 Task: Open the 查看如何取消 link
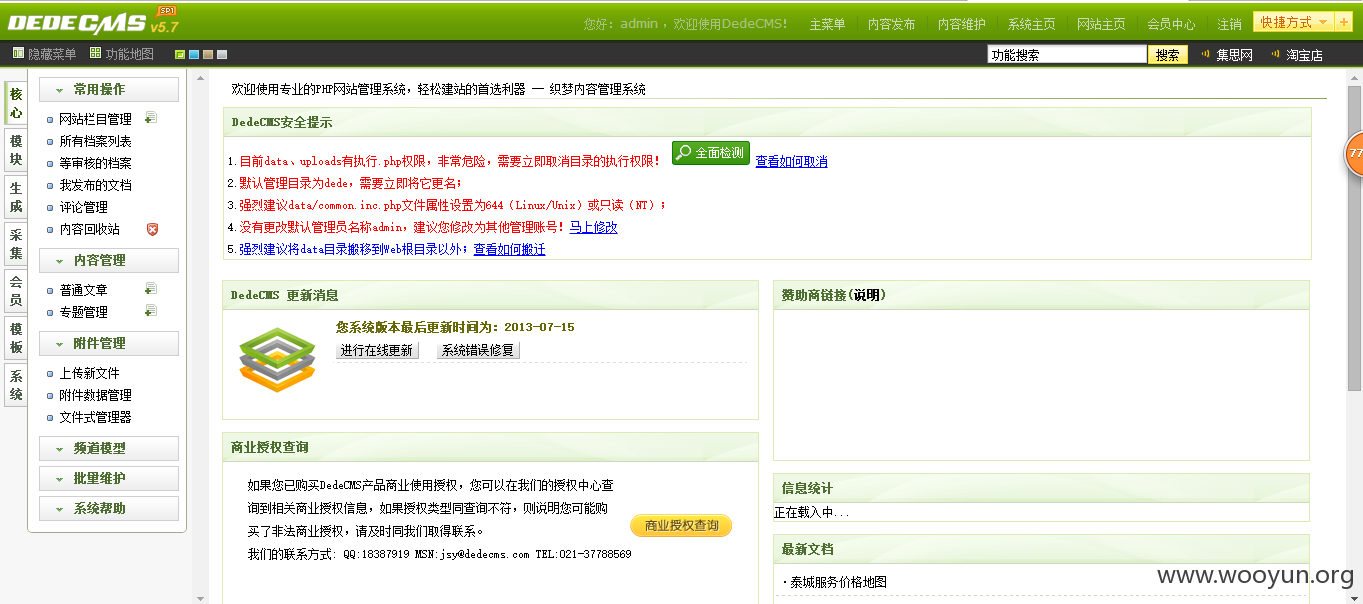click(791, 162)
